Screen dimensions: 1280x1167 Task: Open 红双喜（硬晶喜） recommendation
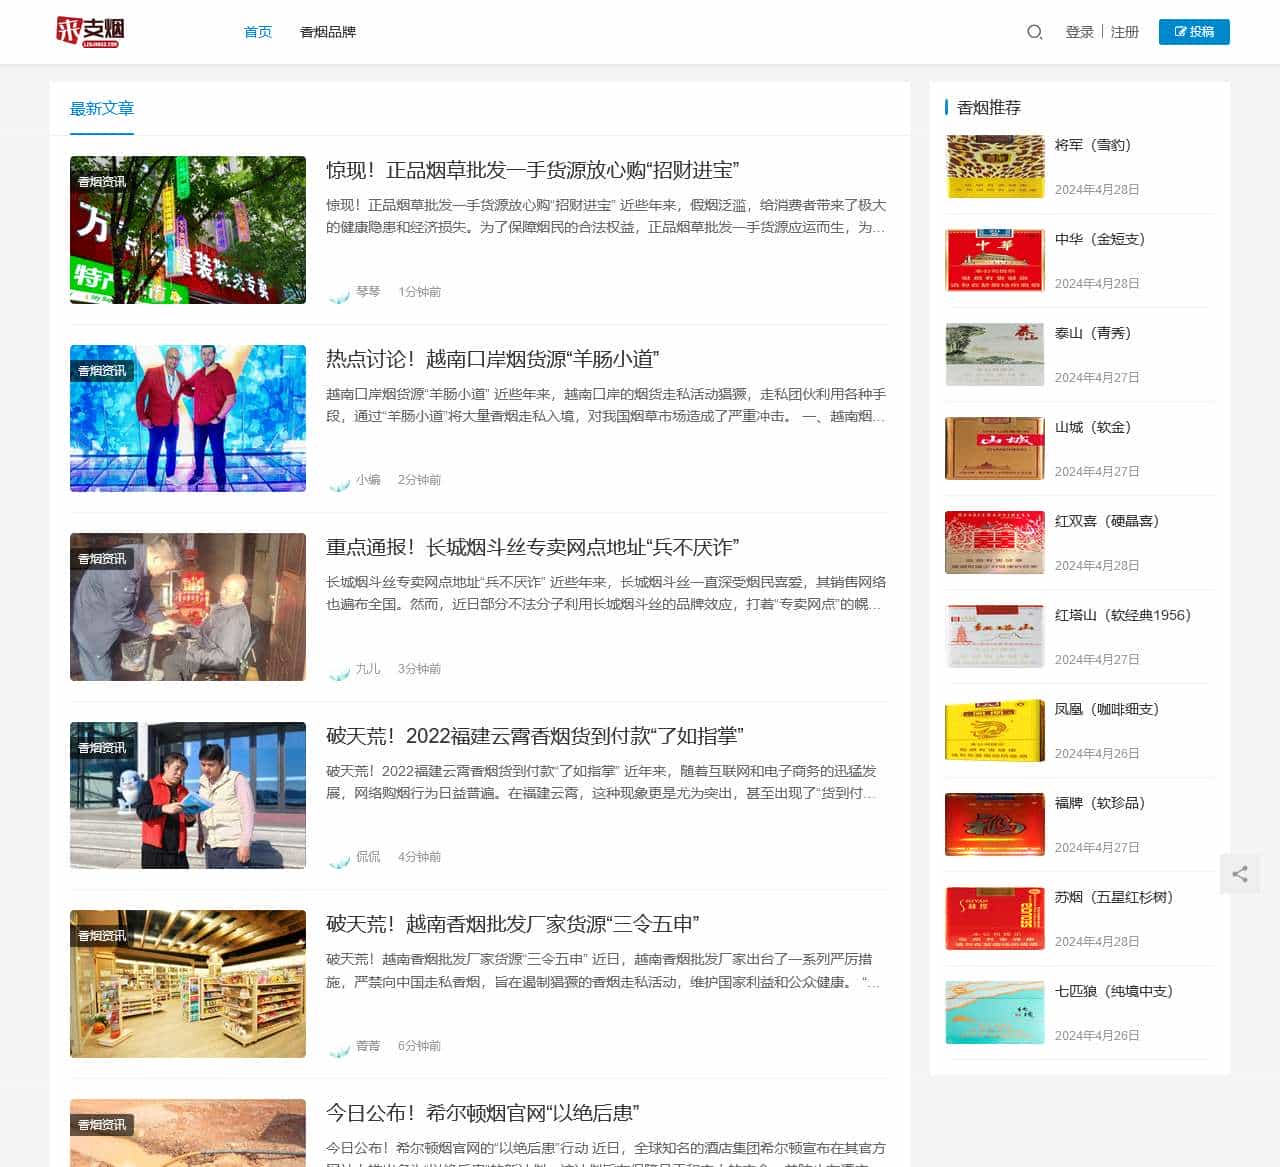1107,521
